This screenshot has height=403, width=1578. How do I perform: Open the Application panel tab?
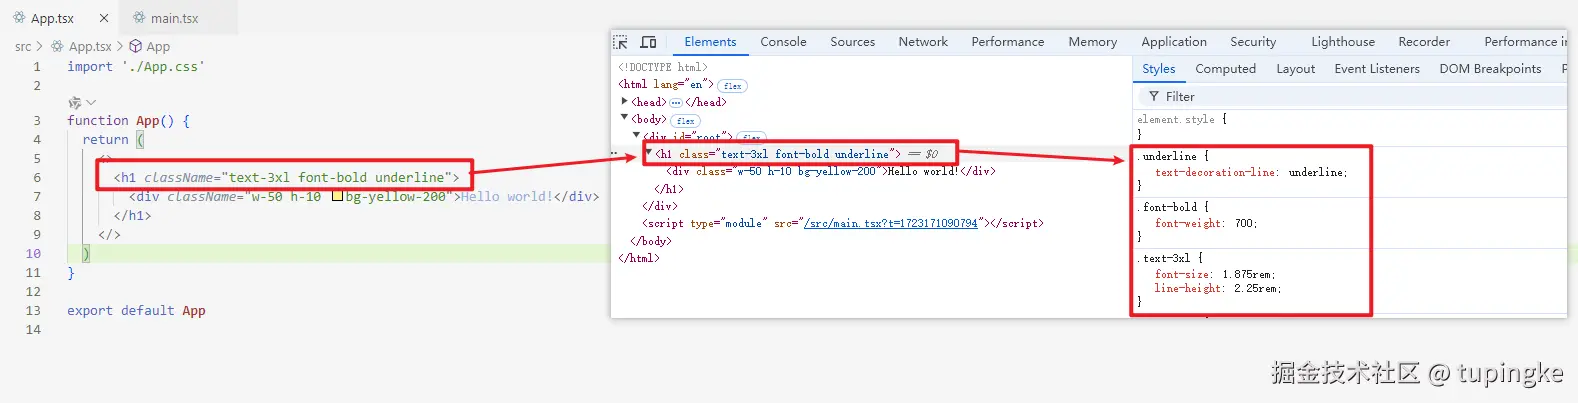1174,42
